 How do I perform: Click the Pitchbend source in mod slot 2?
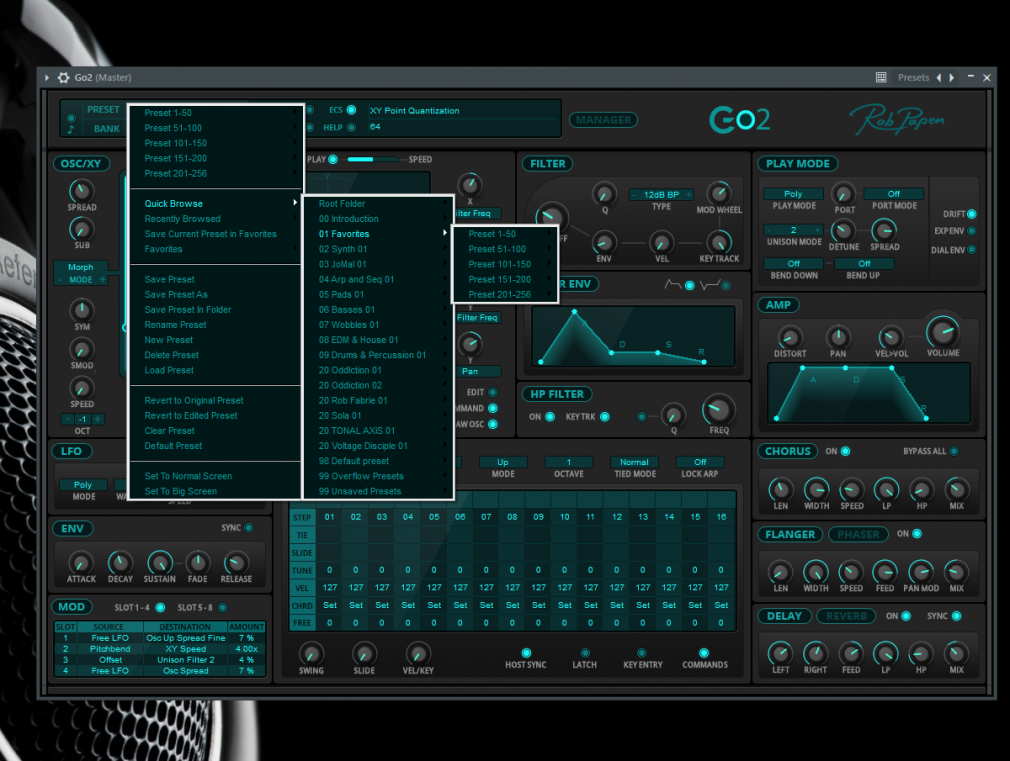(110, 649)
